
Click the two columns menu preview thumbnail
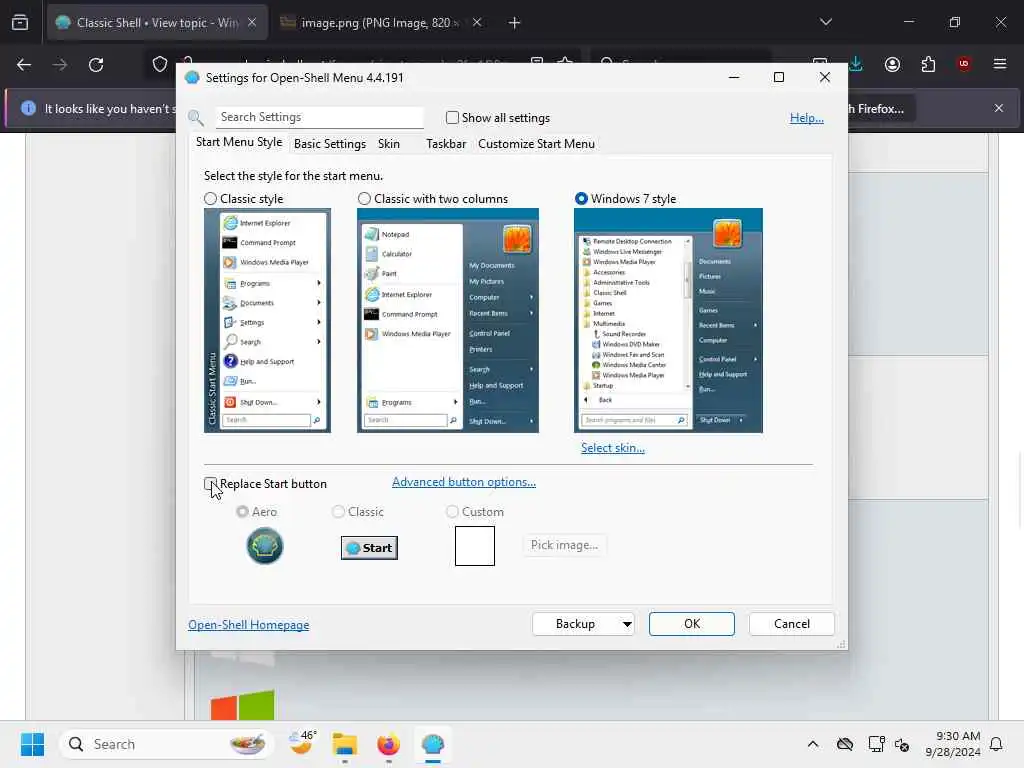click(x=448, y=320)
